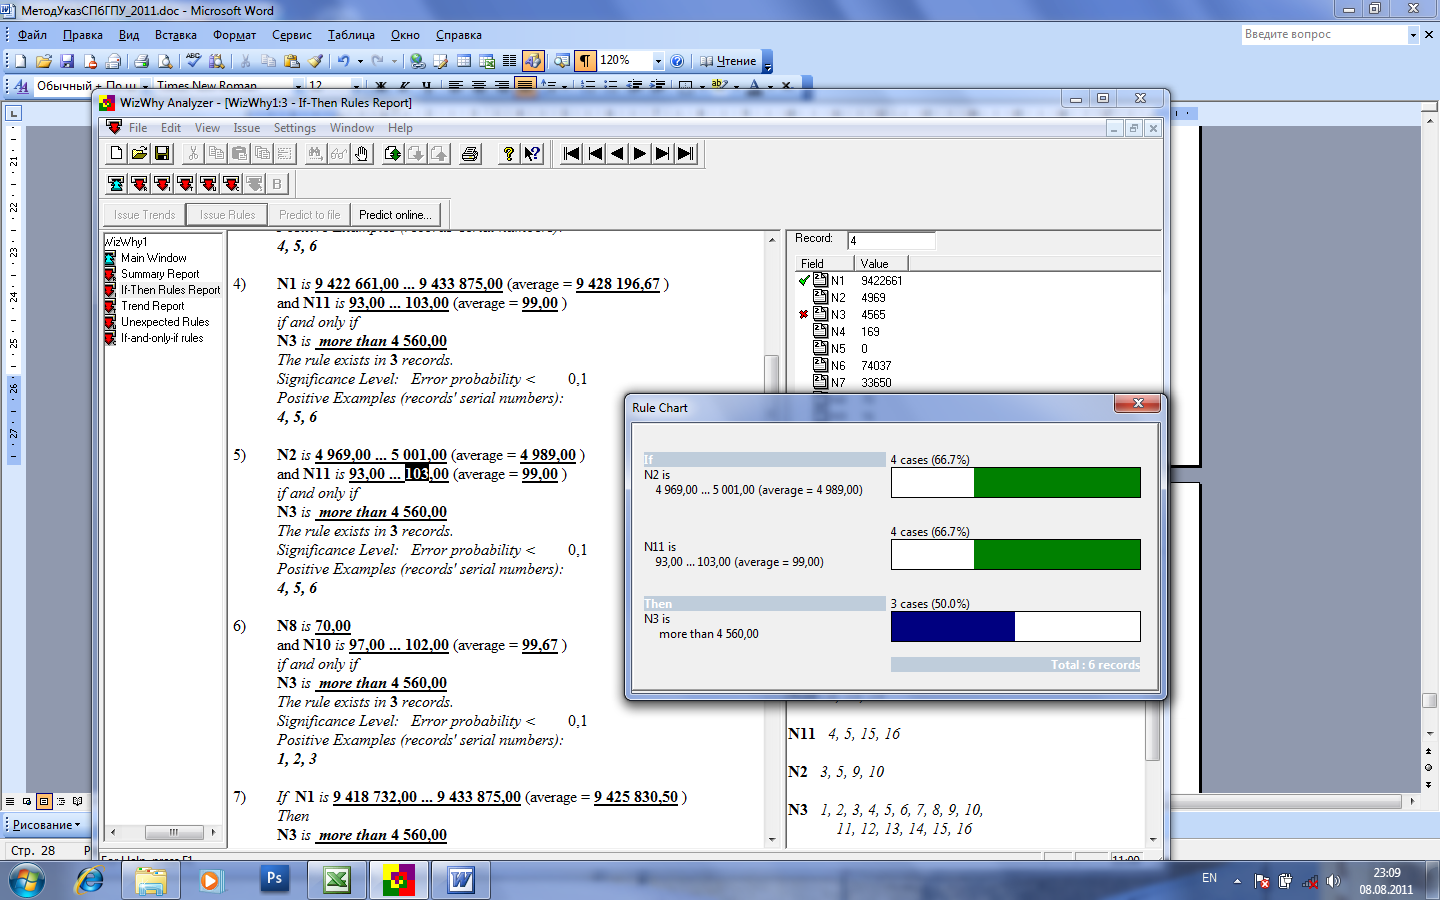Click Word insert table icon
This screenshot has height=900, width=1440.
tap(464, 61)
